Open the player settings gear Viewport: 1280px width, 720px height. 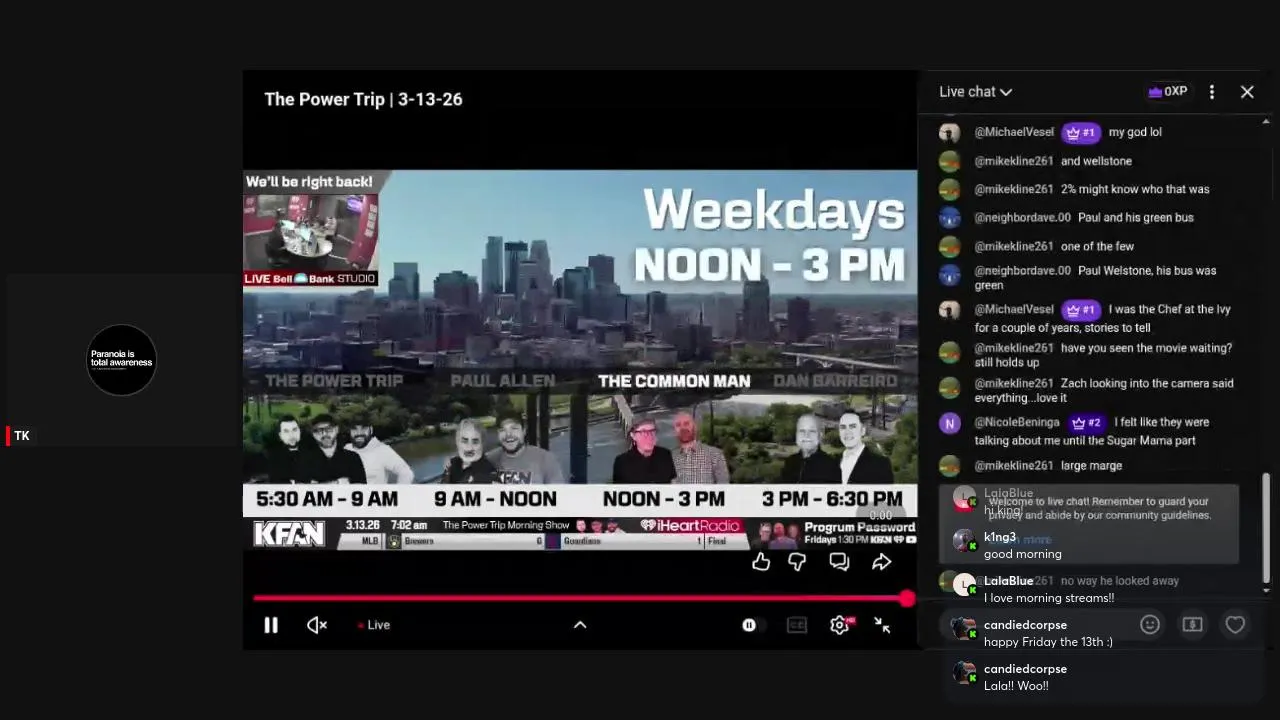(x=840, y=625)
